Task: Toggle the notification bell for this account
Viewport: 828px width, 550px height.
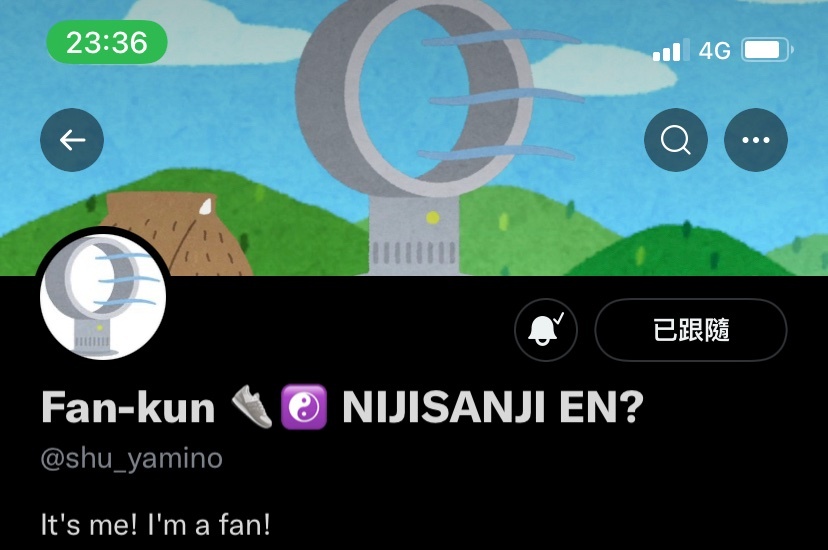Action: click(545, 330)
